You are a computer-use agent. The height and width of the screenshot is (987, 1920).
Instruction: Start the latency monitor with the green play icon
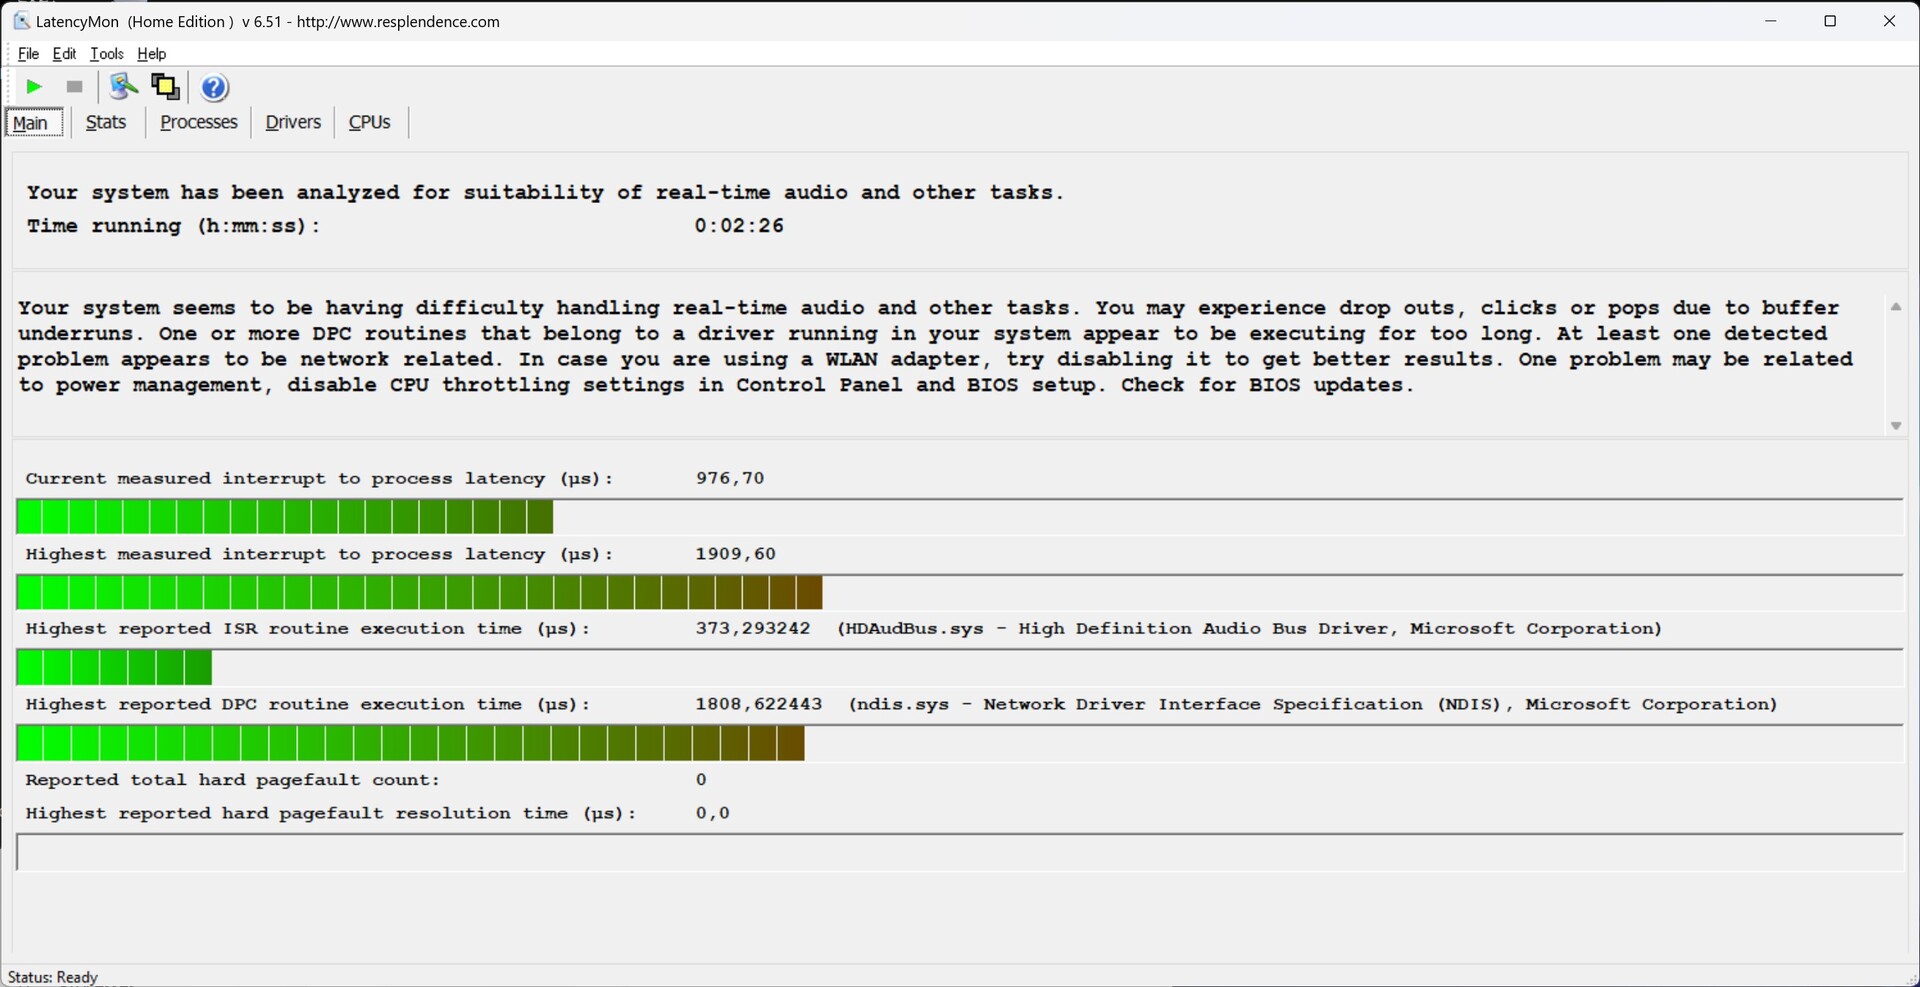click(34, 87)
